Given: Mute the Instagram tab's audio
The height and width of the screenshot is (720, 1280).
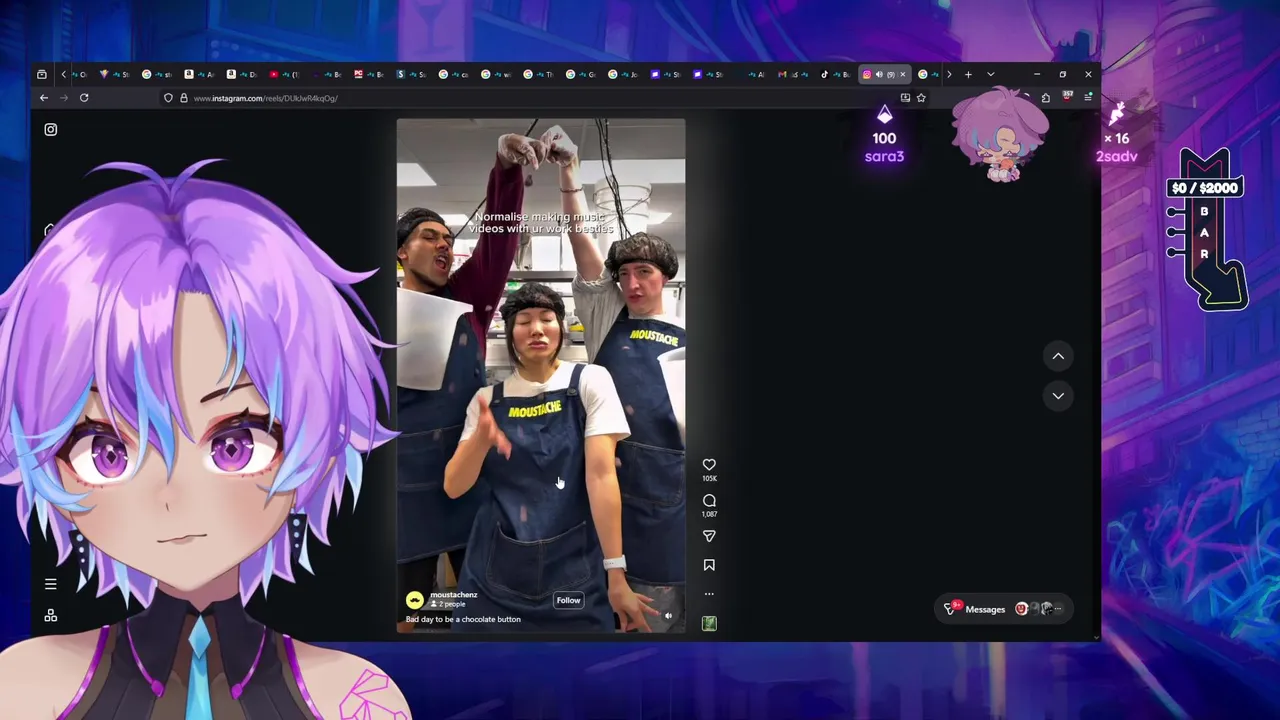Looking at the screenshot, I should [x=879, y=74].
